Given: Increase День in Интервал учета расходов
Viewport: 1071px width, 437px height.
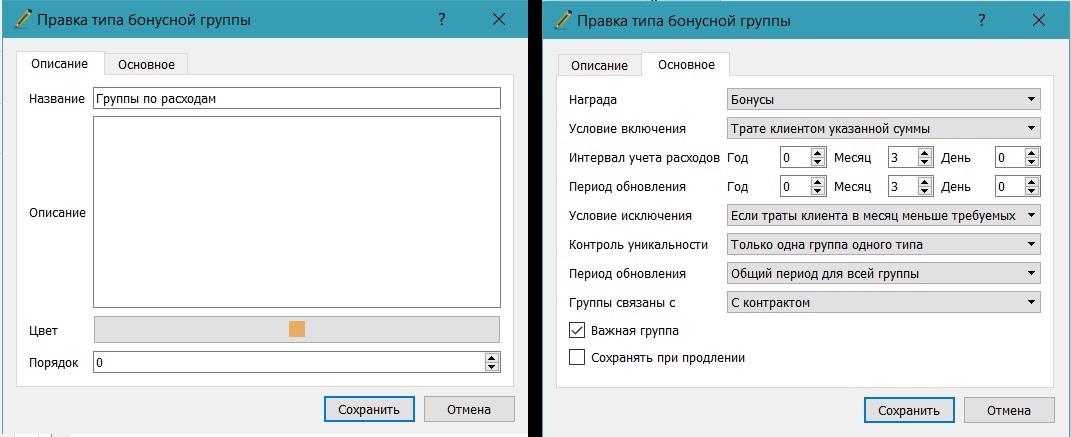Looking at the screenshot, I should tap(1032, 153).
